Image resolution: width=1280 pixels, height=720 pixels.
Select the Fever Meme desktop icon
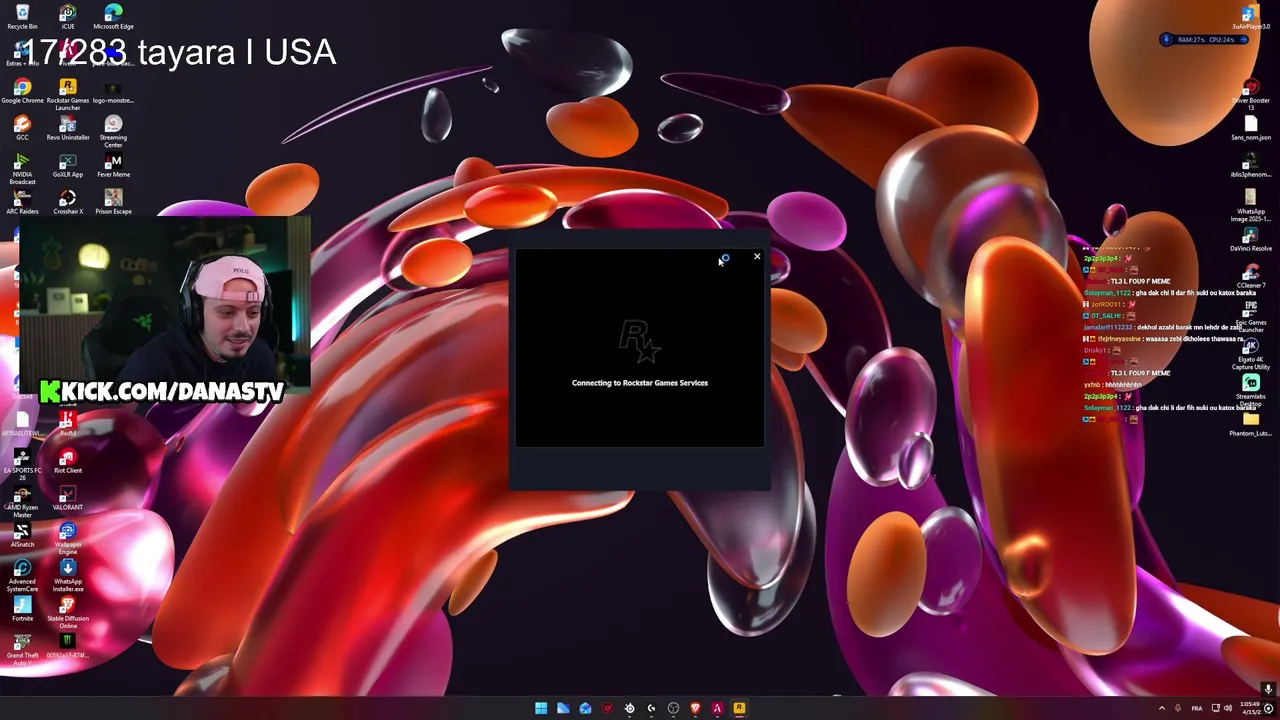coord(113,165)
